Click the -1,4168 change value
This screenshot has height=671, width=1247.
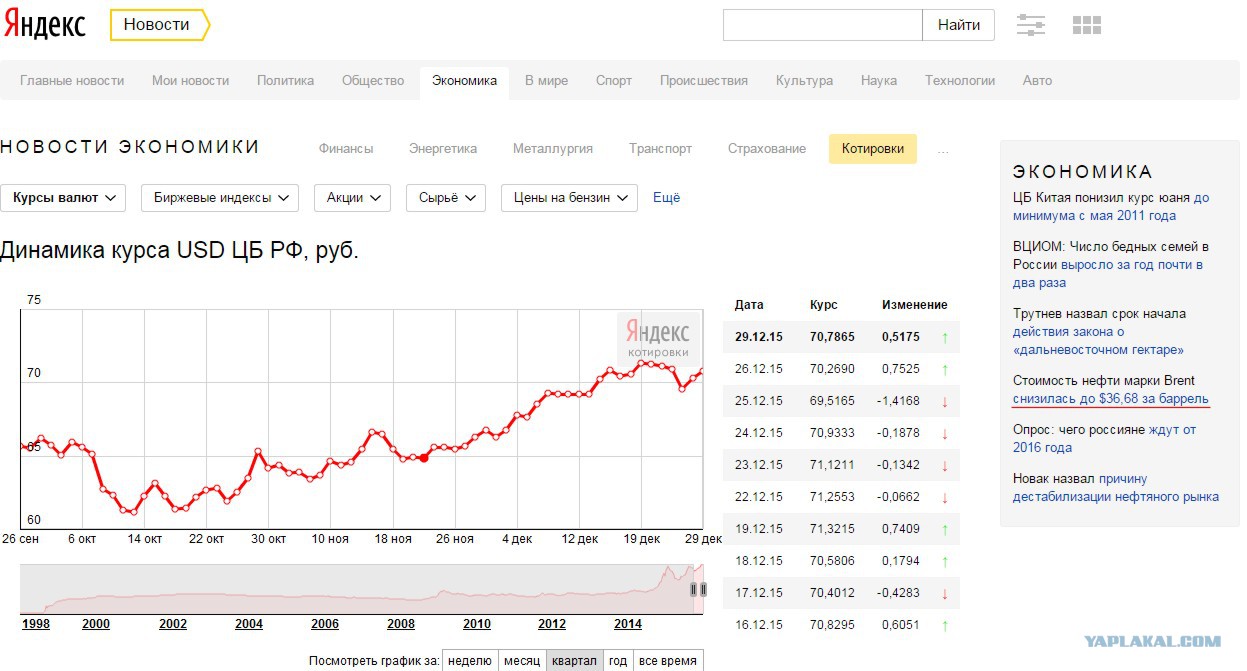[898, 401]
